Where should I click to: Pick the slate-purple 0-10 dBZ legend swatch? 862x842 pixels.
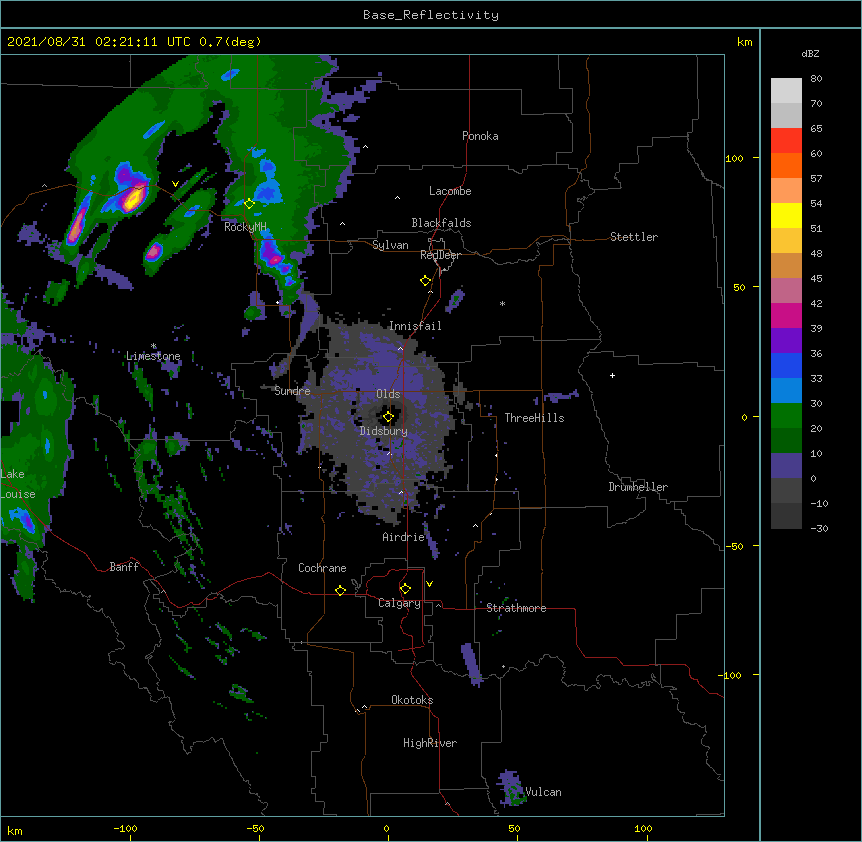tap(786, 466)
